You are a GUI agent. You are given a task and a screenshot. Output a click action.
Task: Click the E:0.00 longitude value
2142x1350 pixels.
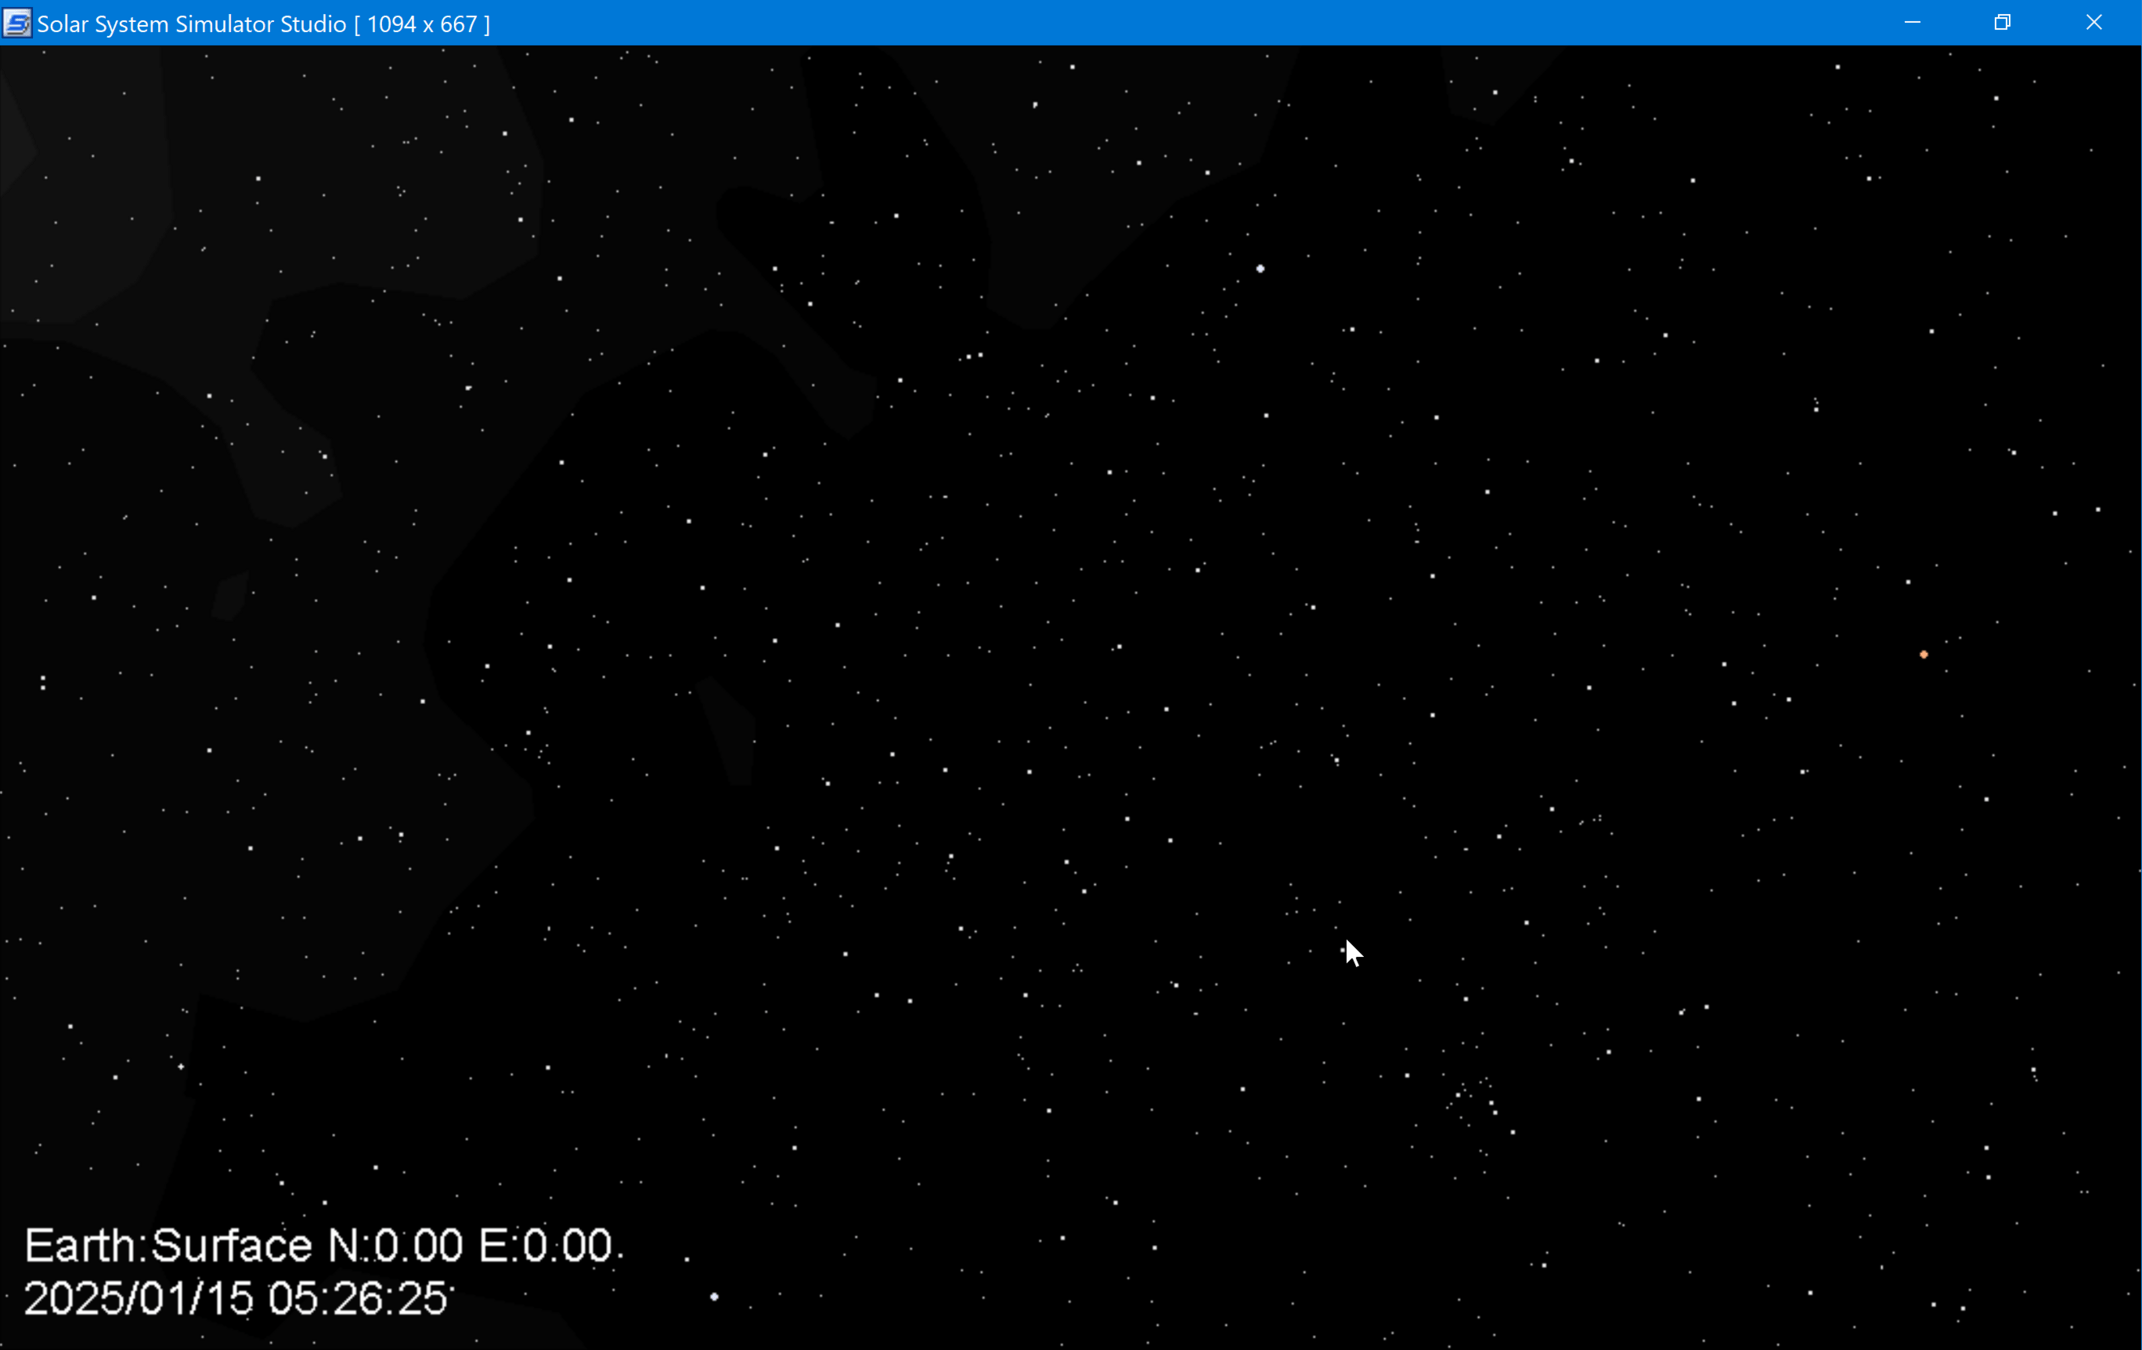pos(545,1246)
